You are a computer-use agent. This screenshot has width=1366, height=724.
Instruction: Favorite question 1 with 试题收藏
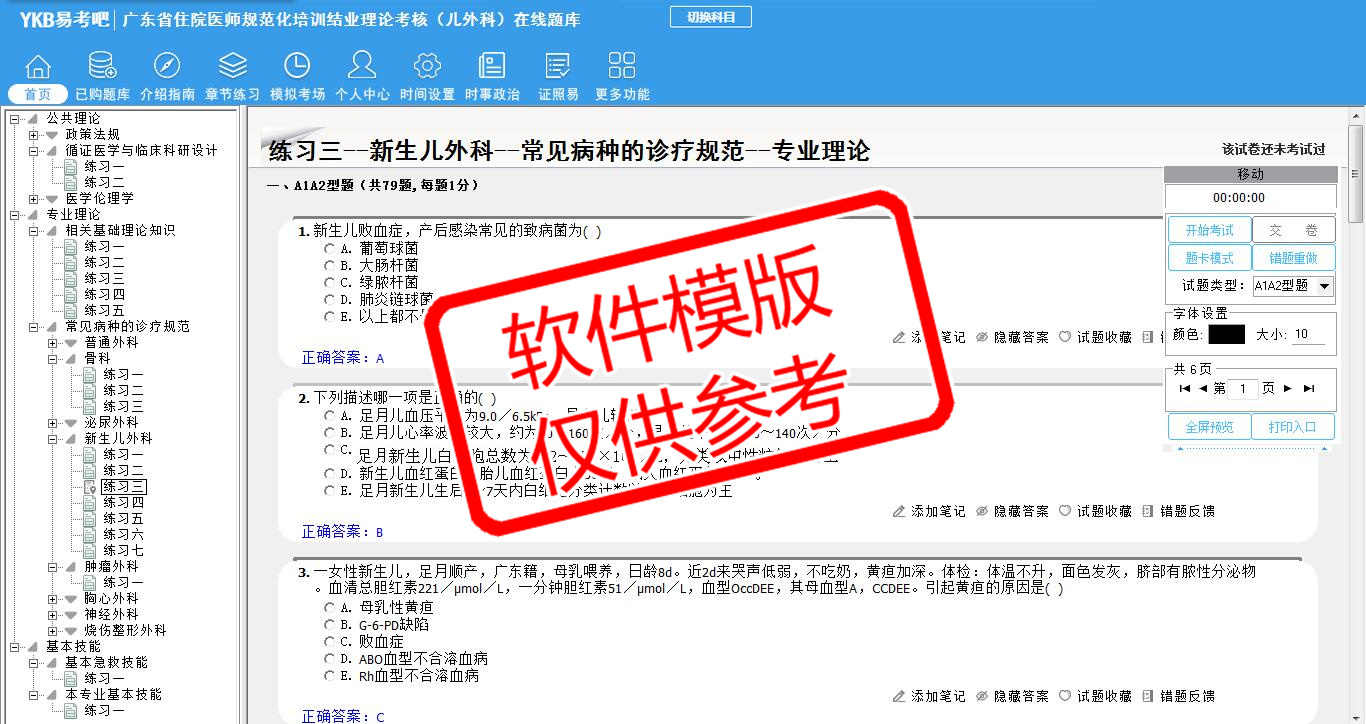point(1095,338)
